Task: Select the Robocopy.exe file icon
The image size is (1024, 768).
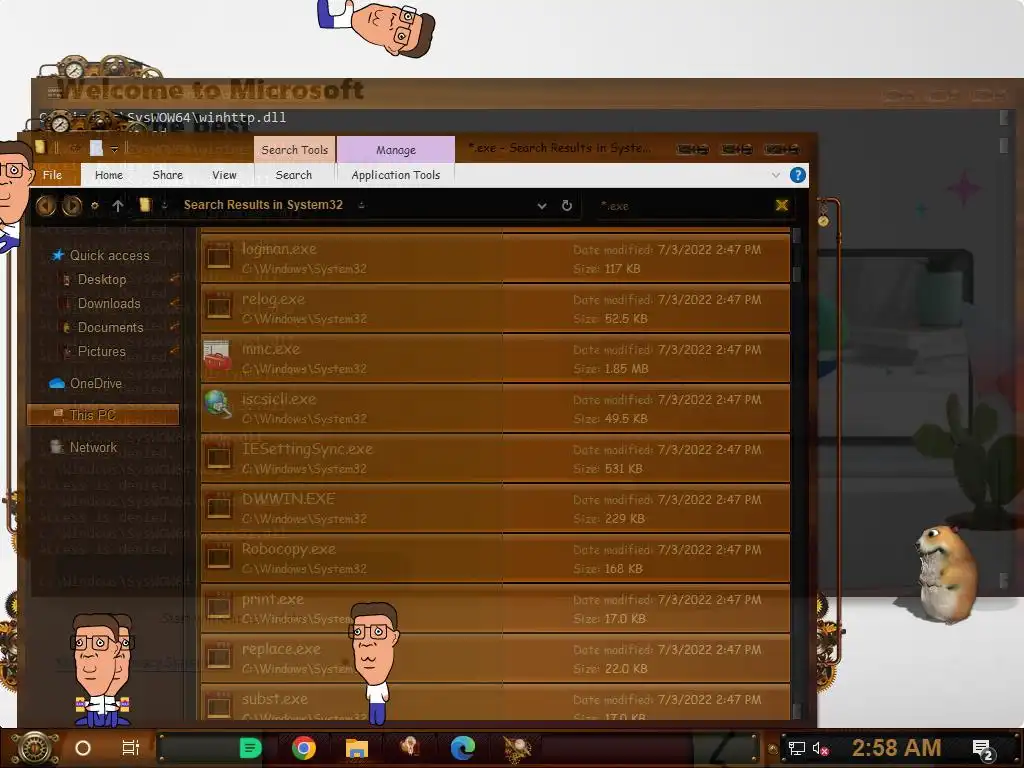Action: tap(219, 558)
